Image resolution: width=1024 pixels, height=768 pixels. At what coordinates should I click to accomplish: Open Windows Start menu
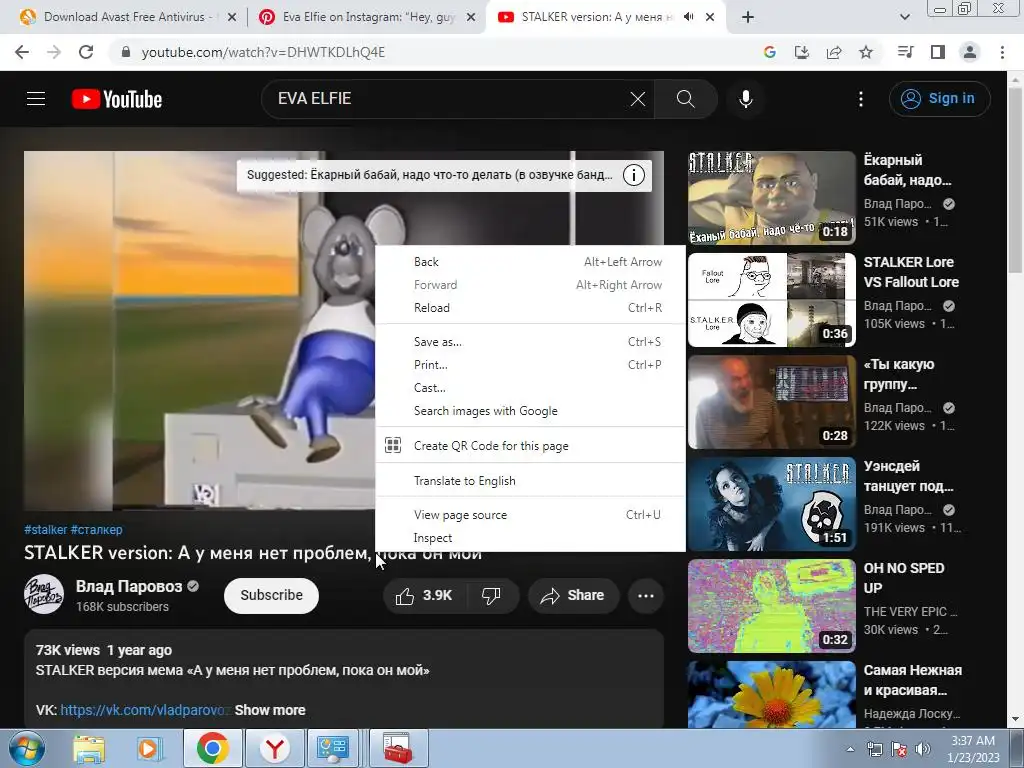(25, 749)
